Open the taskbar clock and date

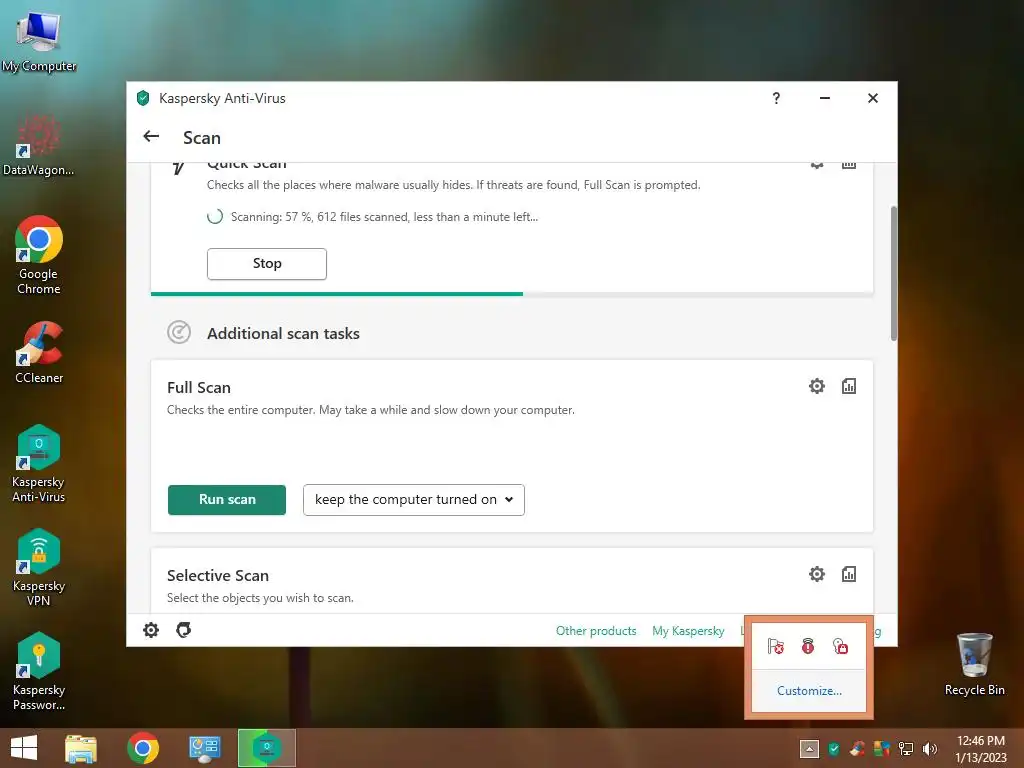pos(980,749)
